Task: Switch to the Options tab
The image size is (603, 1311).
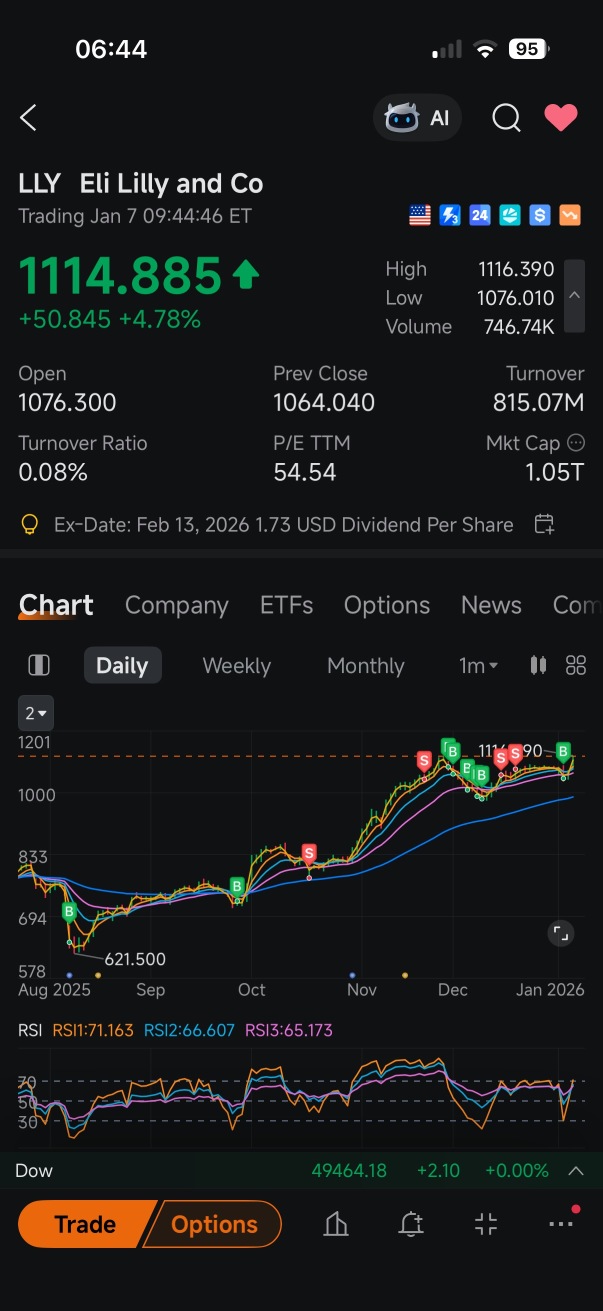Action: (x=387, y=605)
